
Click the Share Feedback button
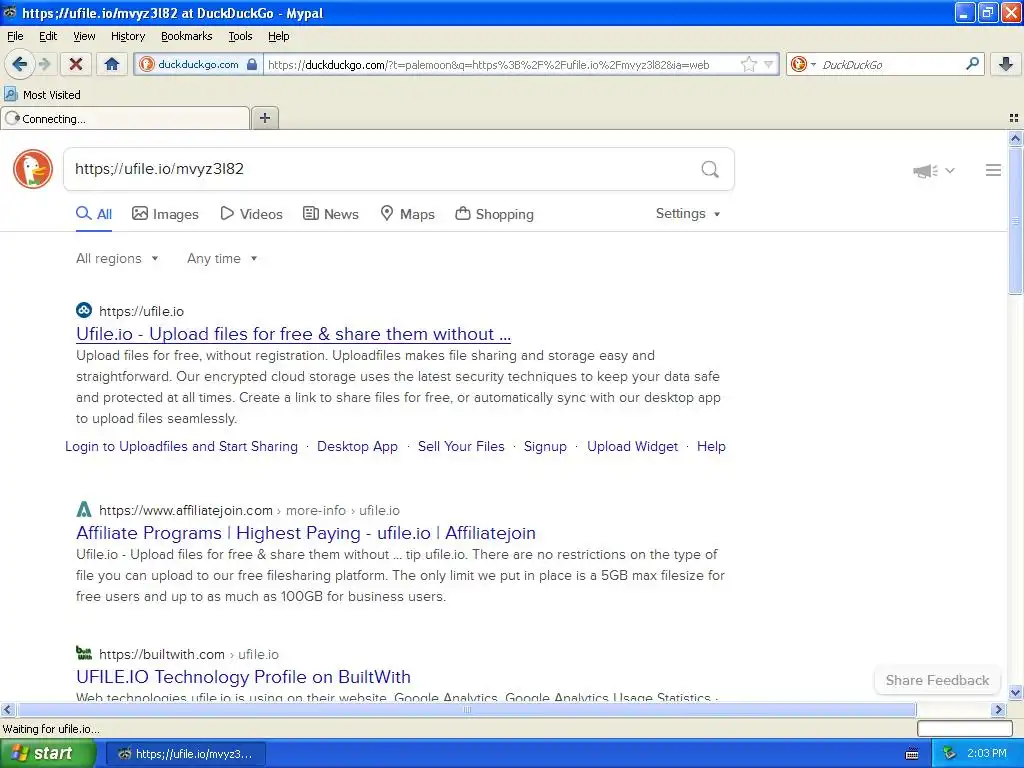point(937,680)
